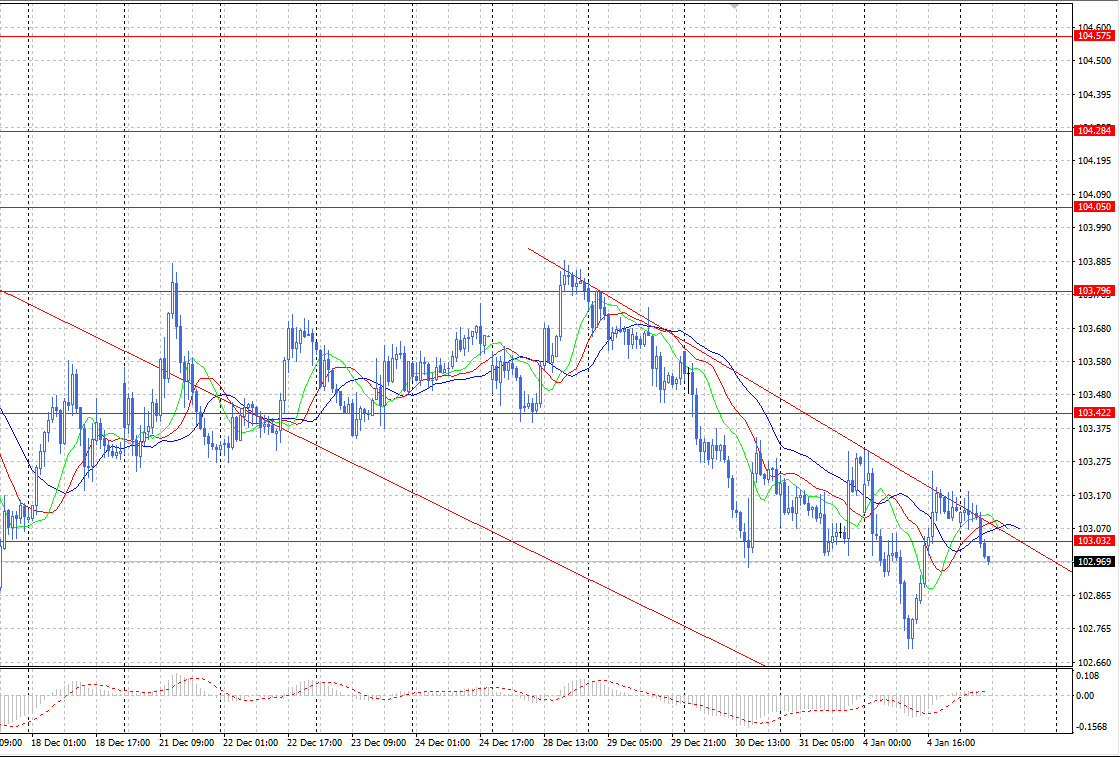Click the 103.170 price scale value
1120x757 pixels.
pos(1095,495)
